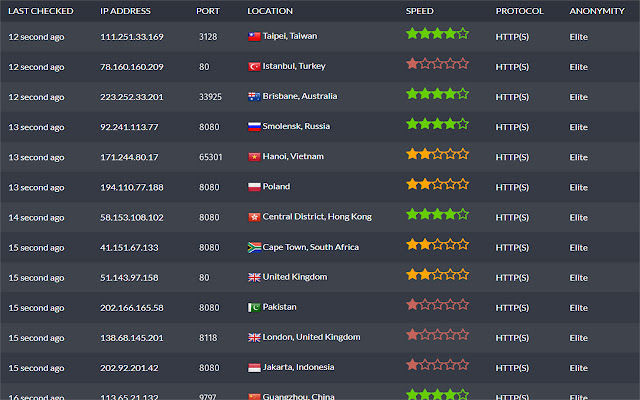Click speed stars for Hanoi row

[x=437, y=154]
